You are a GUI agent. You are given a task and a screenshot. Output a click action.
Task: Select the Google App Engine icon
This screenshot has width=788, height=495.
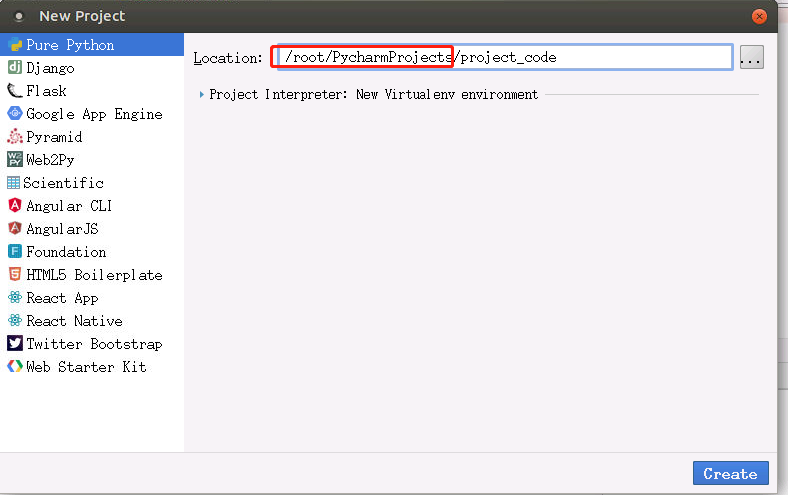[x=15, y=114]
